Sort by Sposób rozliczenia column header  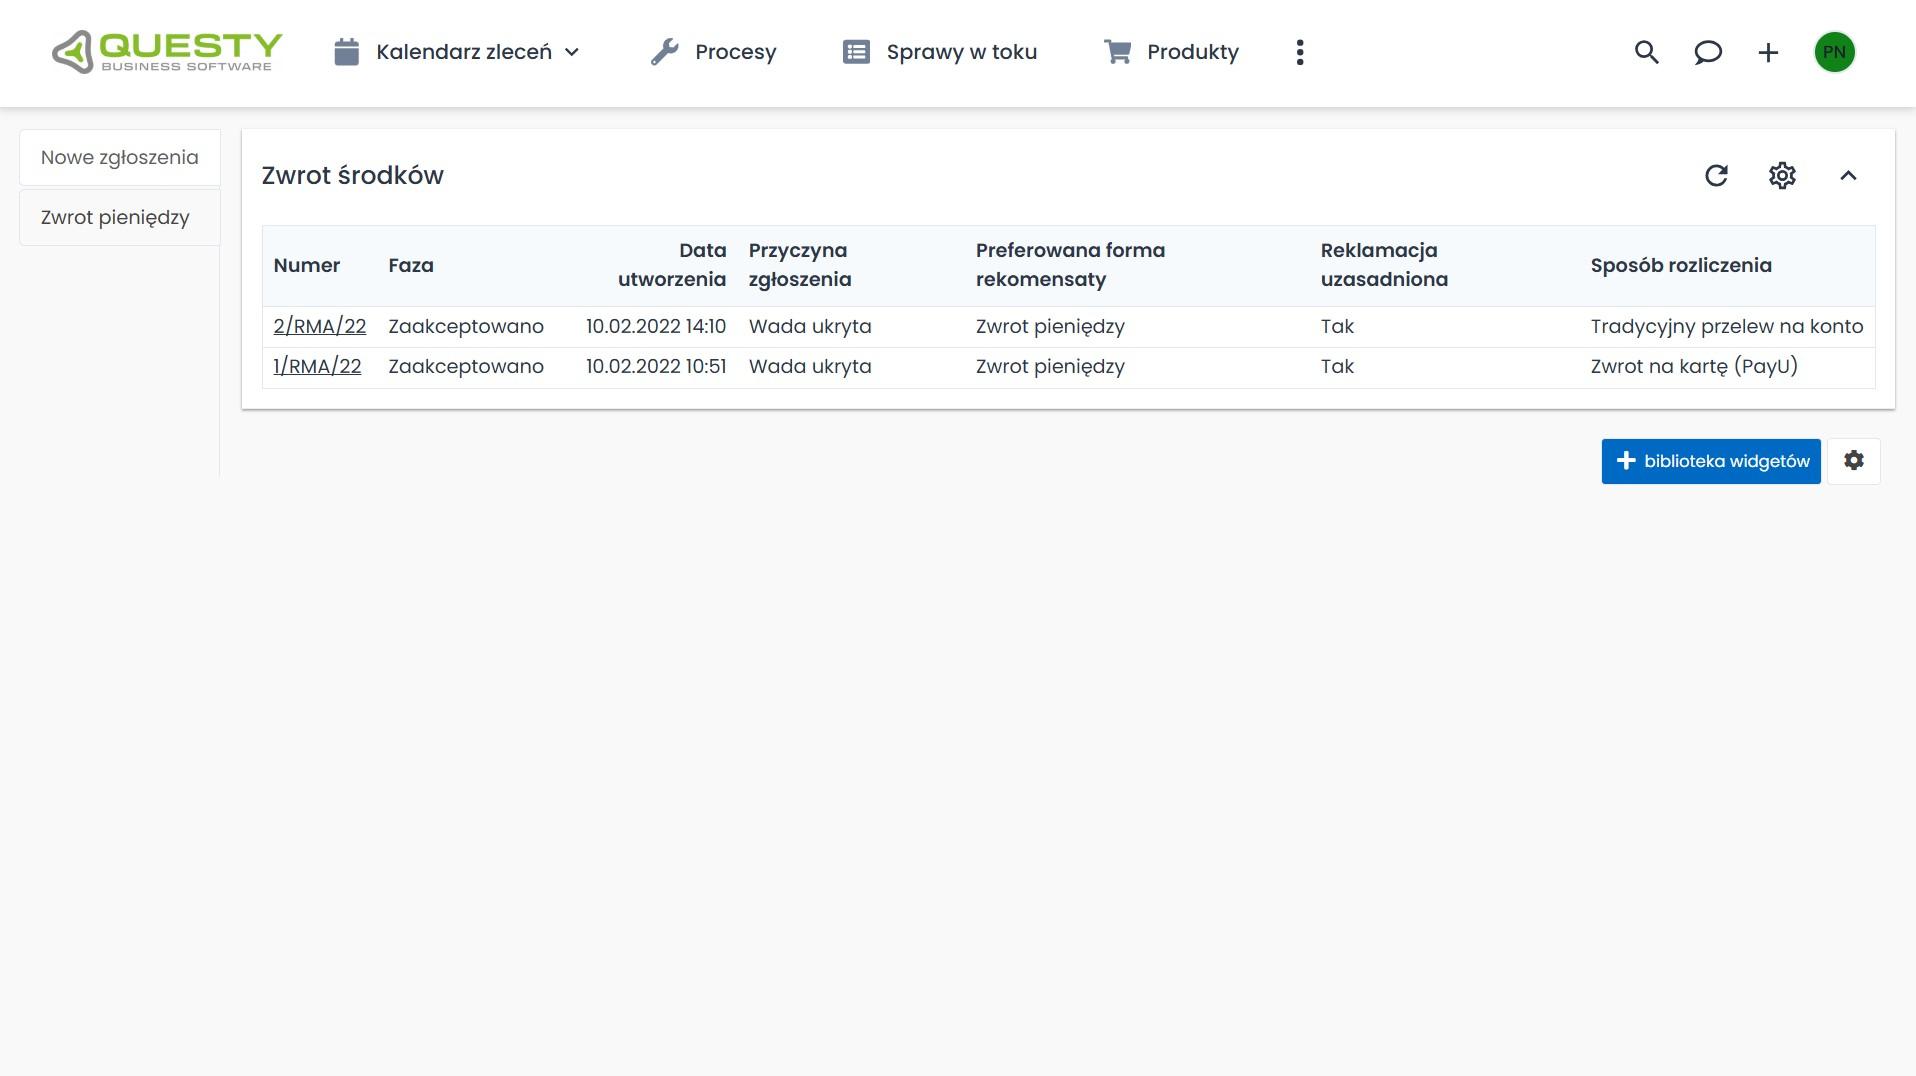1681,265
